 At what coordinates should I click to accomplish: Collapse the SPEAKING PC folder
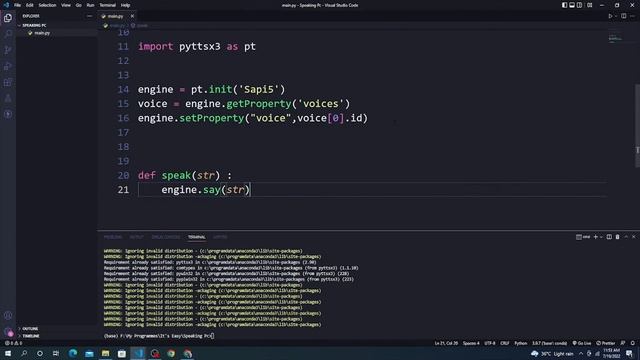pyautogui.click(x=33, y=25)
